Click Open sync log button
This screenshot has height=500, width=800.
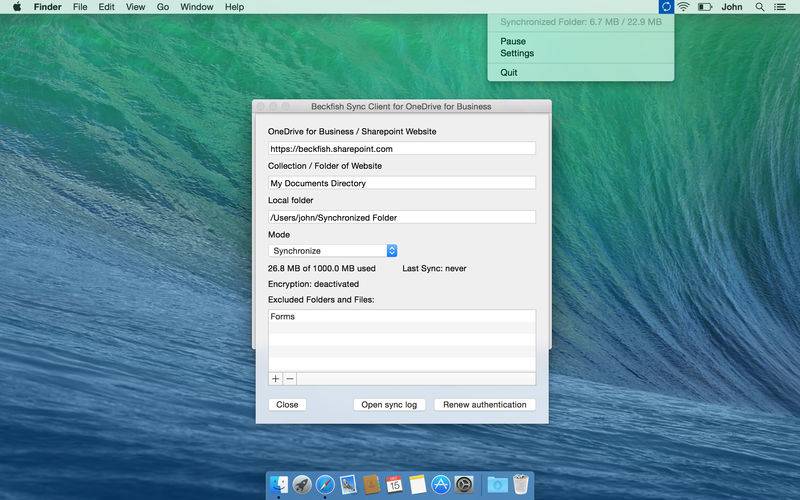[x=389, y=405]
